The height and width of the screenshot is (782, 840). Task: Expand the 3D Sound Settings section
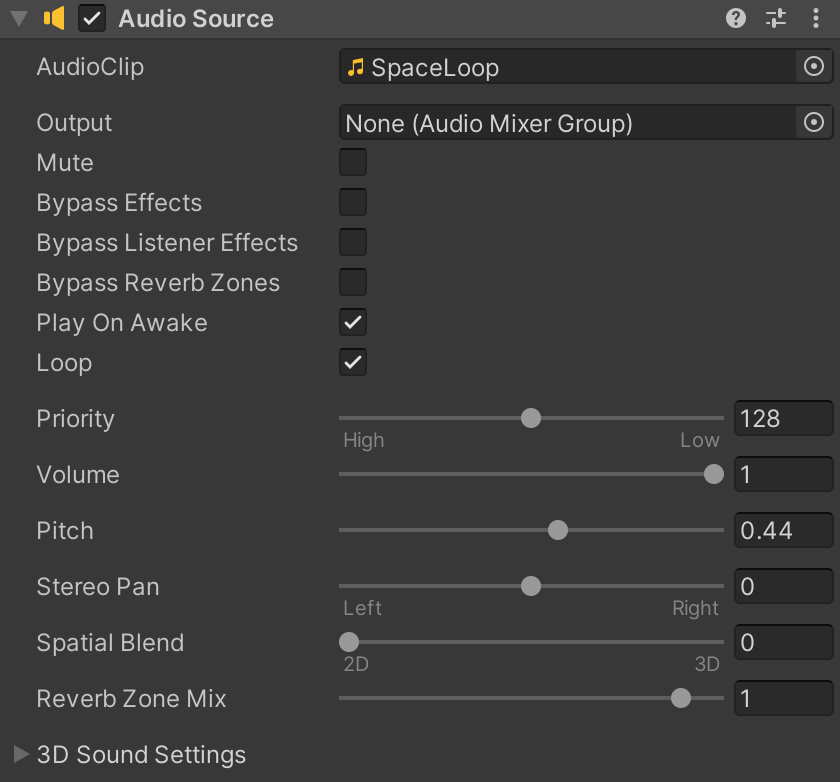coord(21,754)
